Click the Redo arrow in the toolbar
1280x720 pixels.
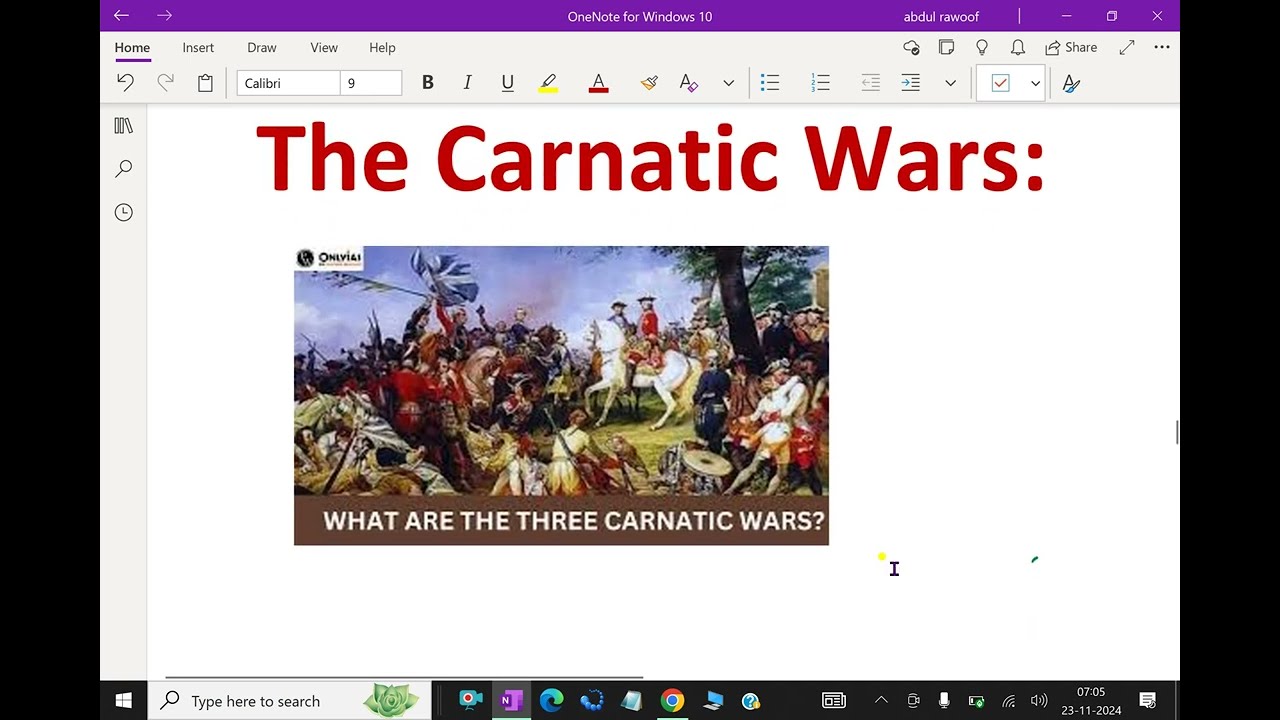165,83
